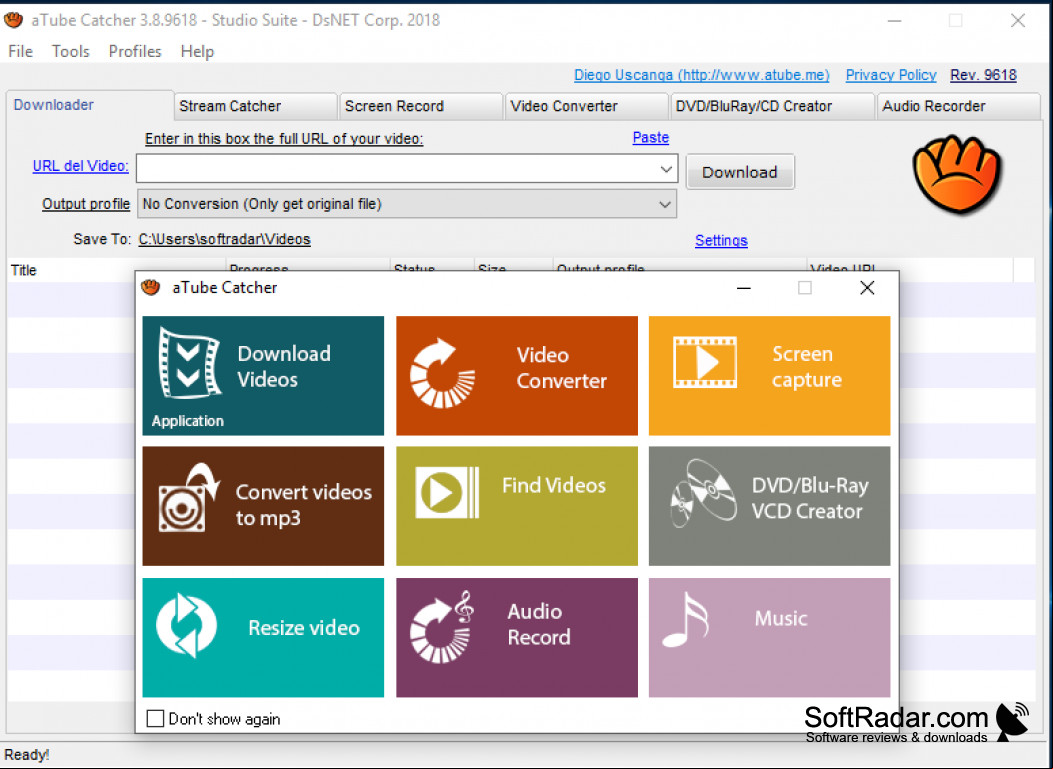Switch to DVD/BluRay/CD Creator tab
The image size is (1053, 769).
(x=773, y=106)
